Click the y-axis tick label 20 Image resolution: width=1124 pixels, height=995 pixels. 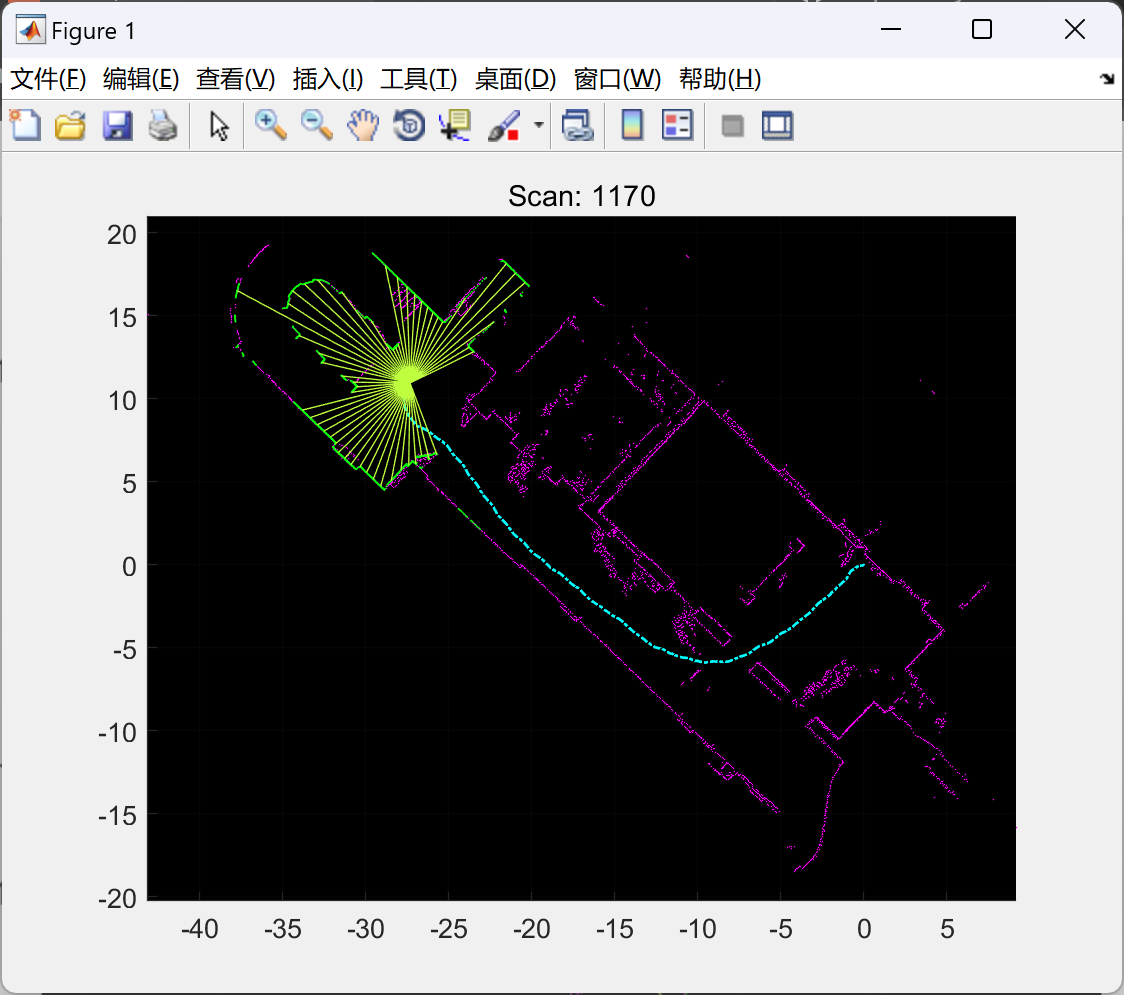pos(122,234)
